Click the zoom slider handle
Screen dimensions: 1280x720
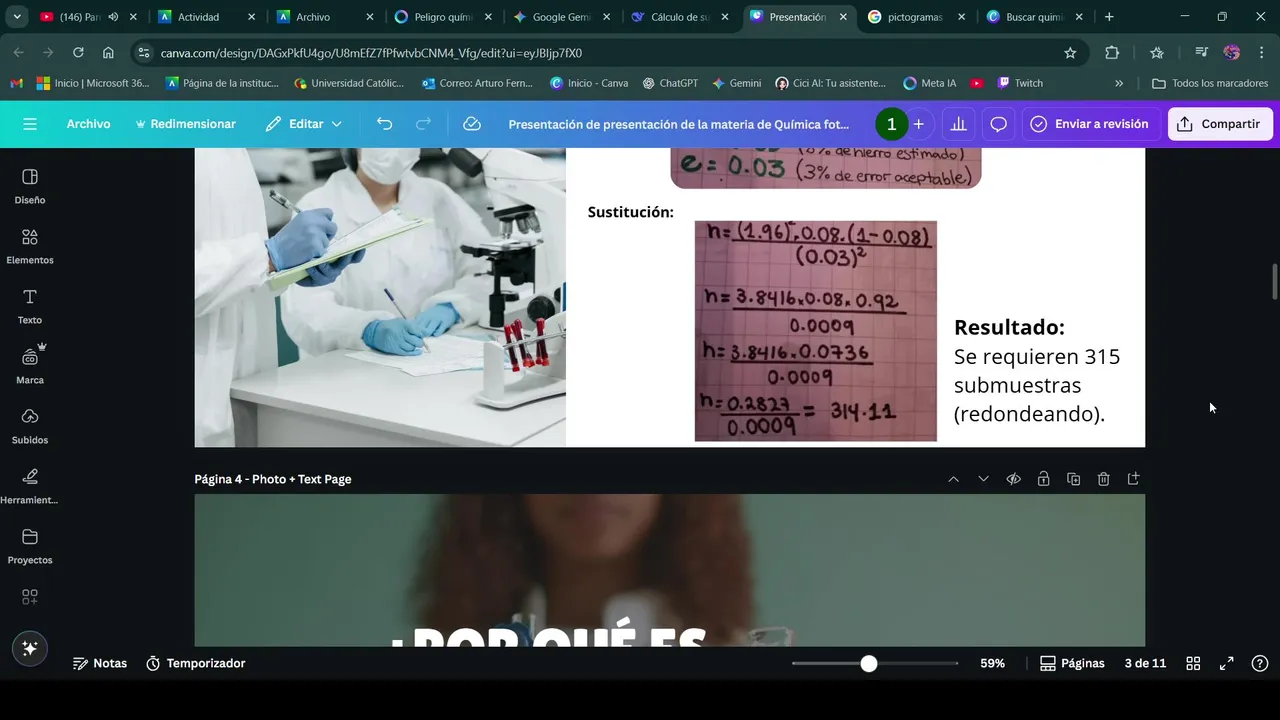(869, 663)
